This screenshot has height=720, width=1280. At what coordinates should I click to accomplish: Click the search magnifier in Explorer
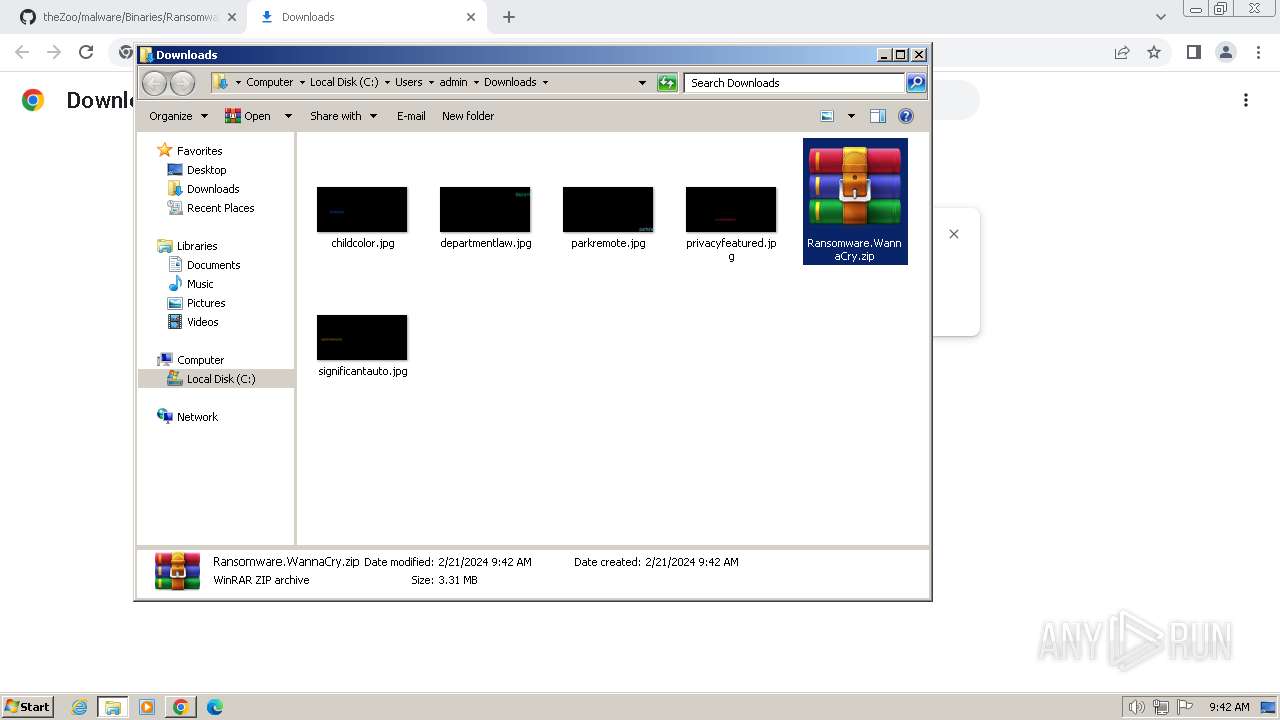click(x=916, y=83)
